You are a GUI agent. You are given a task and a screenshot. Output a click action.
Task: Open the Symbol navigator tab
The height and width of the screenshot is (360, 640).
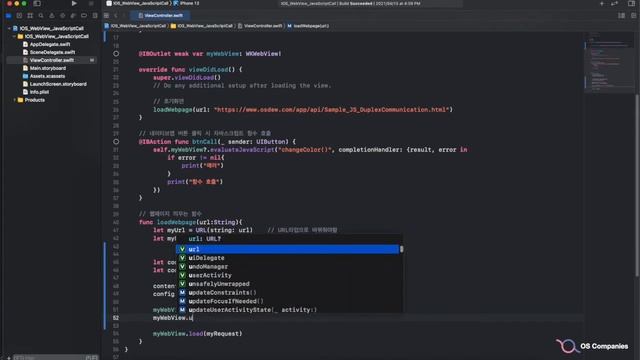[30, 16]
